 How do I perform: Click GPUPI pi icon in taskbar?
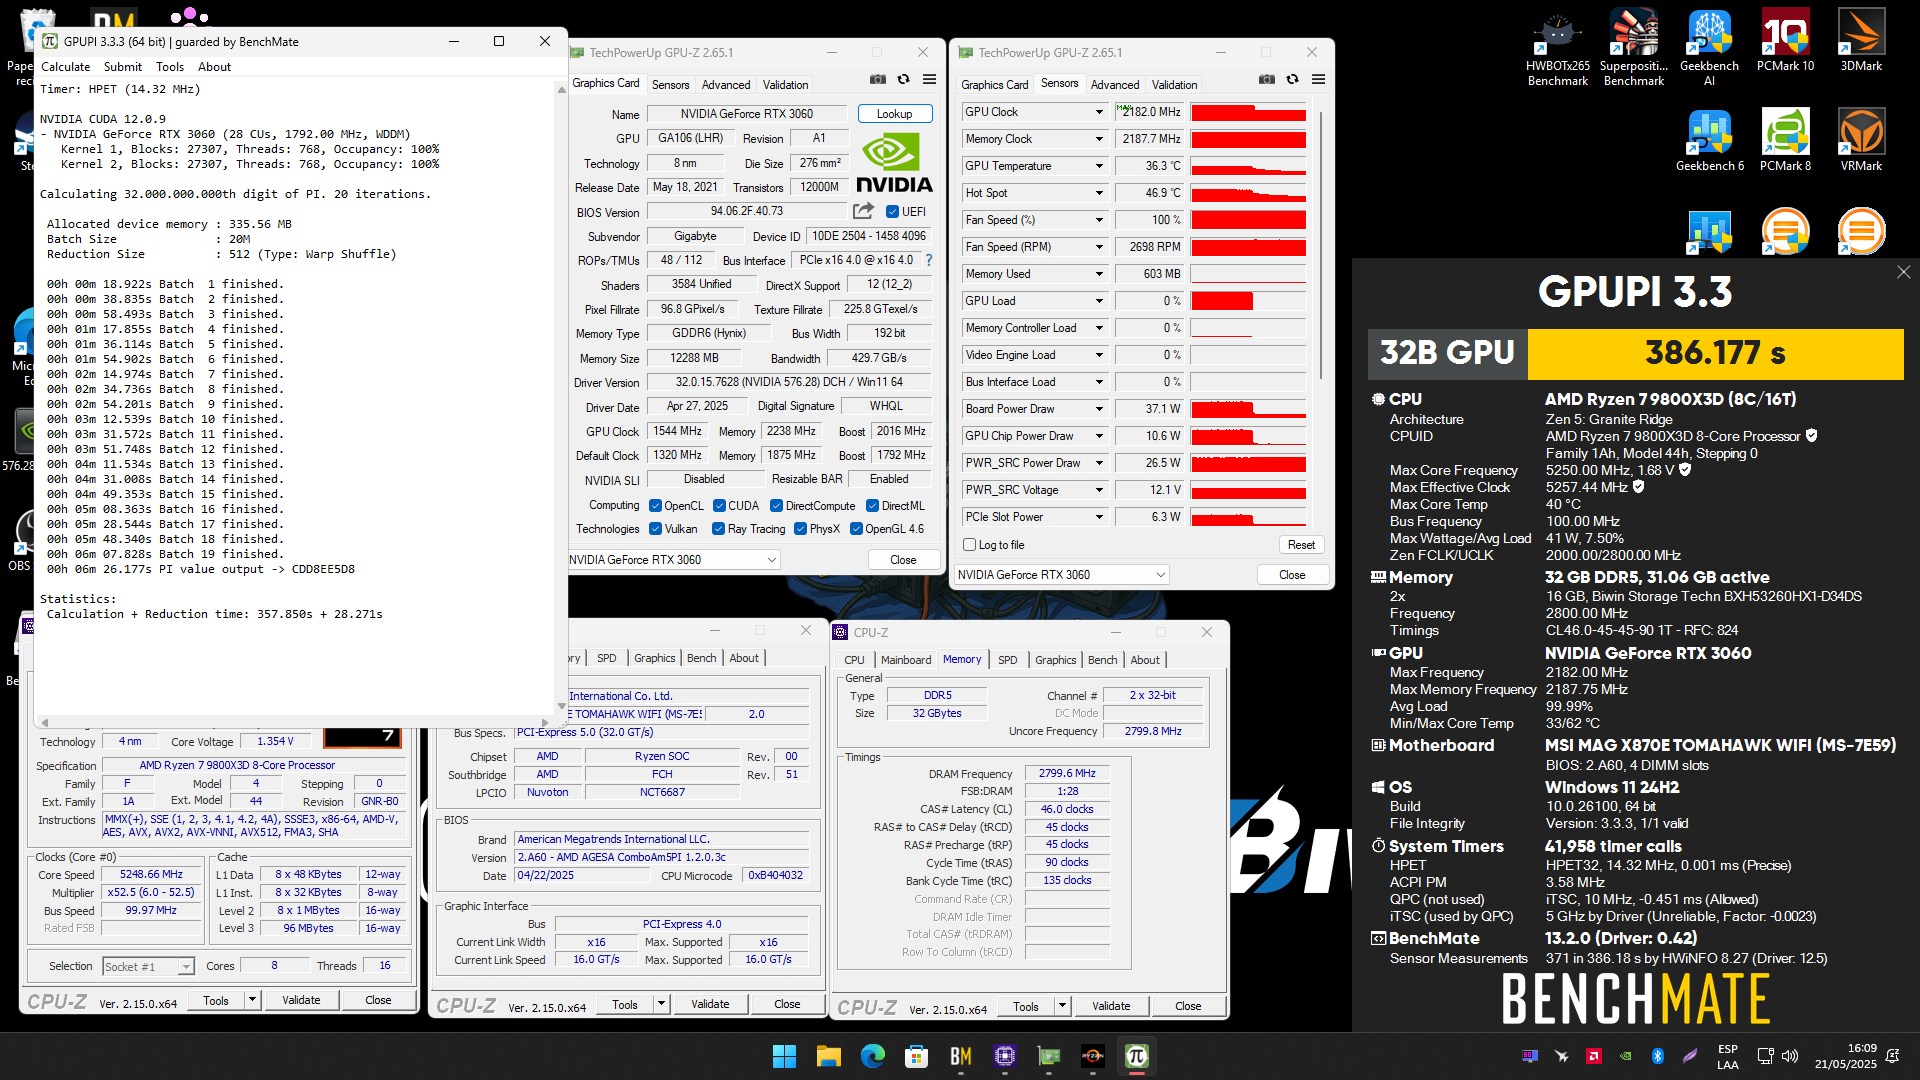tap(1136, 1056)
